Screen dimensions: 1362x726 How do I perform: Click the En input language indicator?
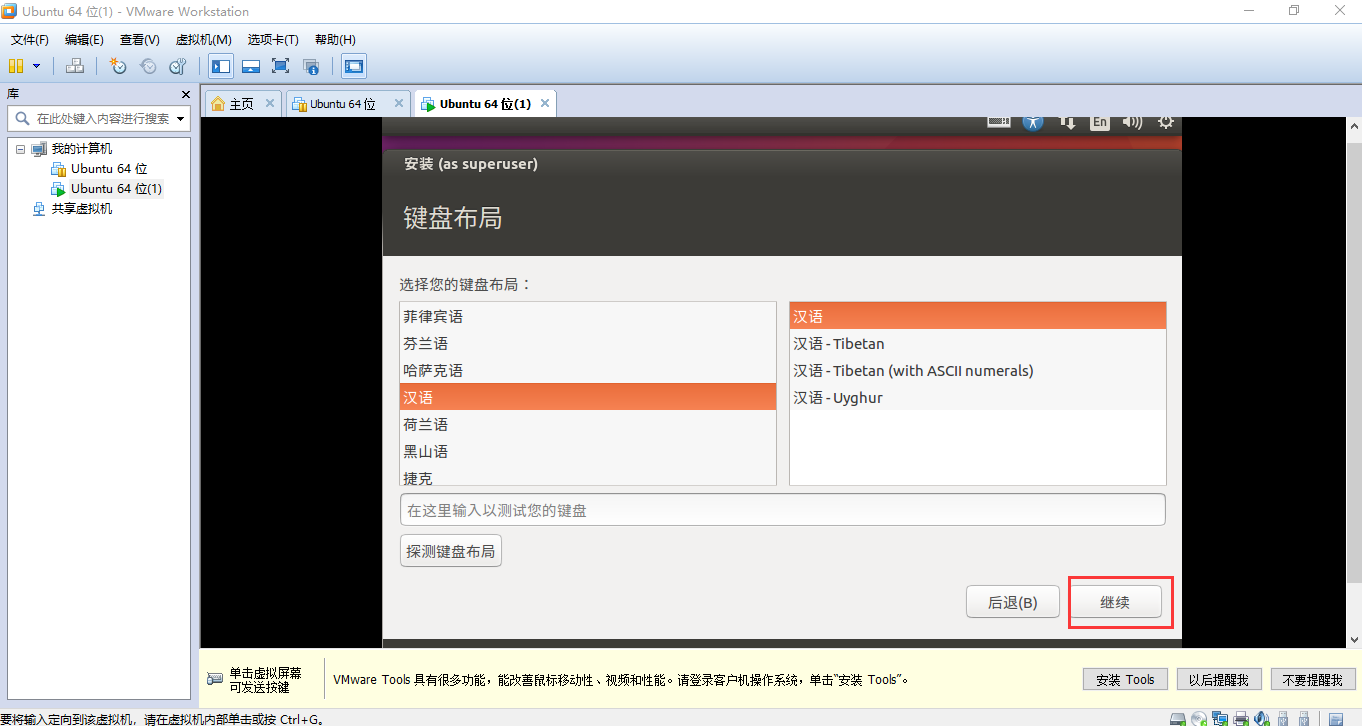1100,122
